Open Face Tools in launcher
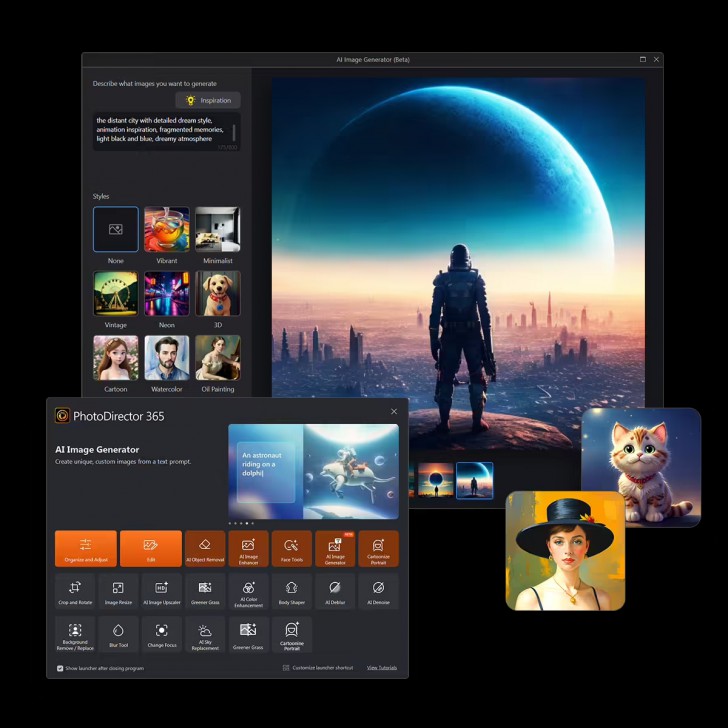Screen dimensions: 728x728 click(x=292, y=548)
